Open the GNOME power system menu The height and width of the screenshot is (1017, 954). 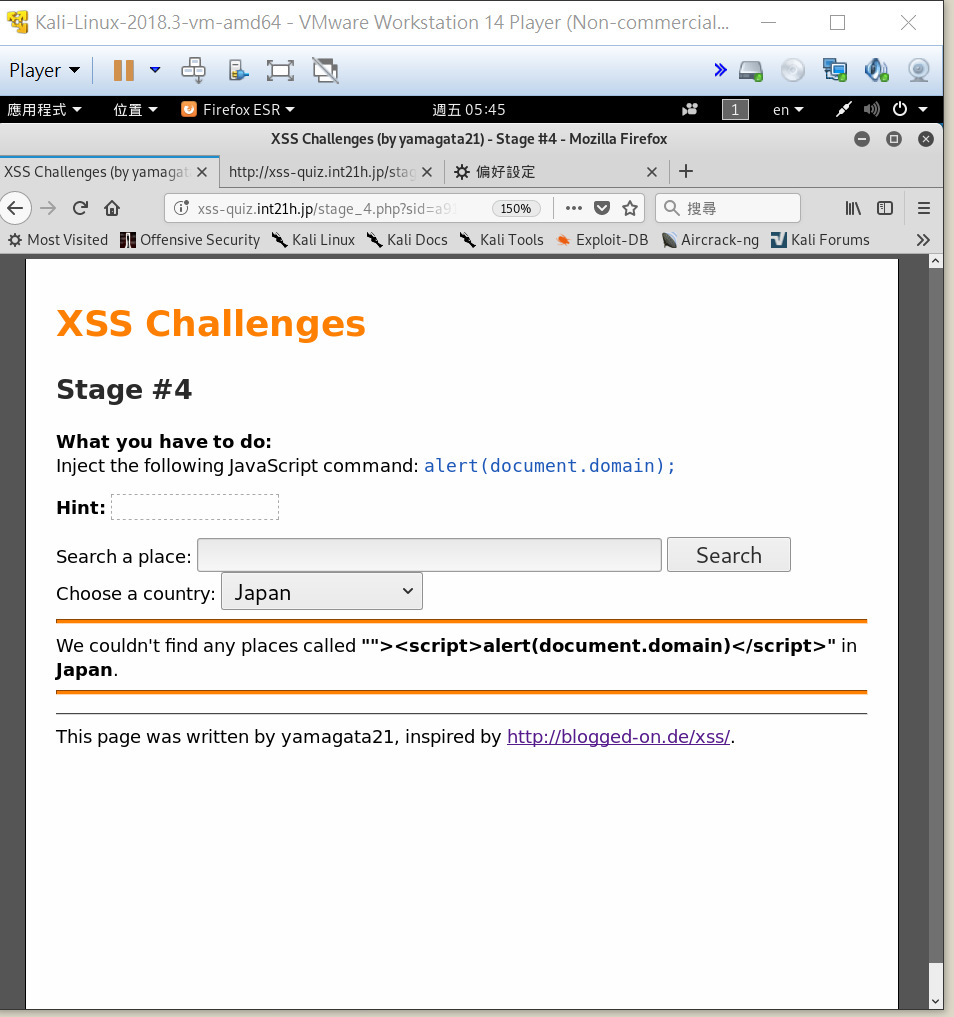point(910,110)
